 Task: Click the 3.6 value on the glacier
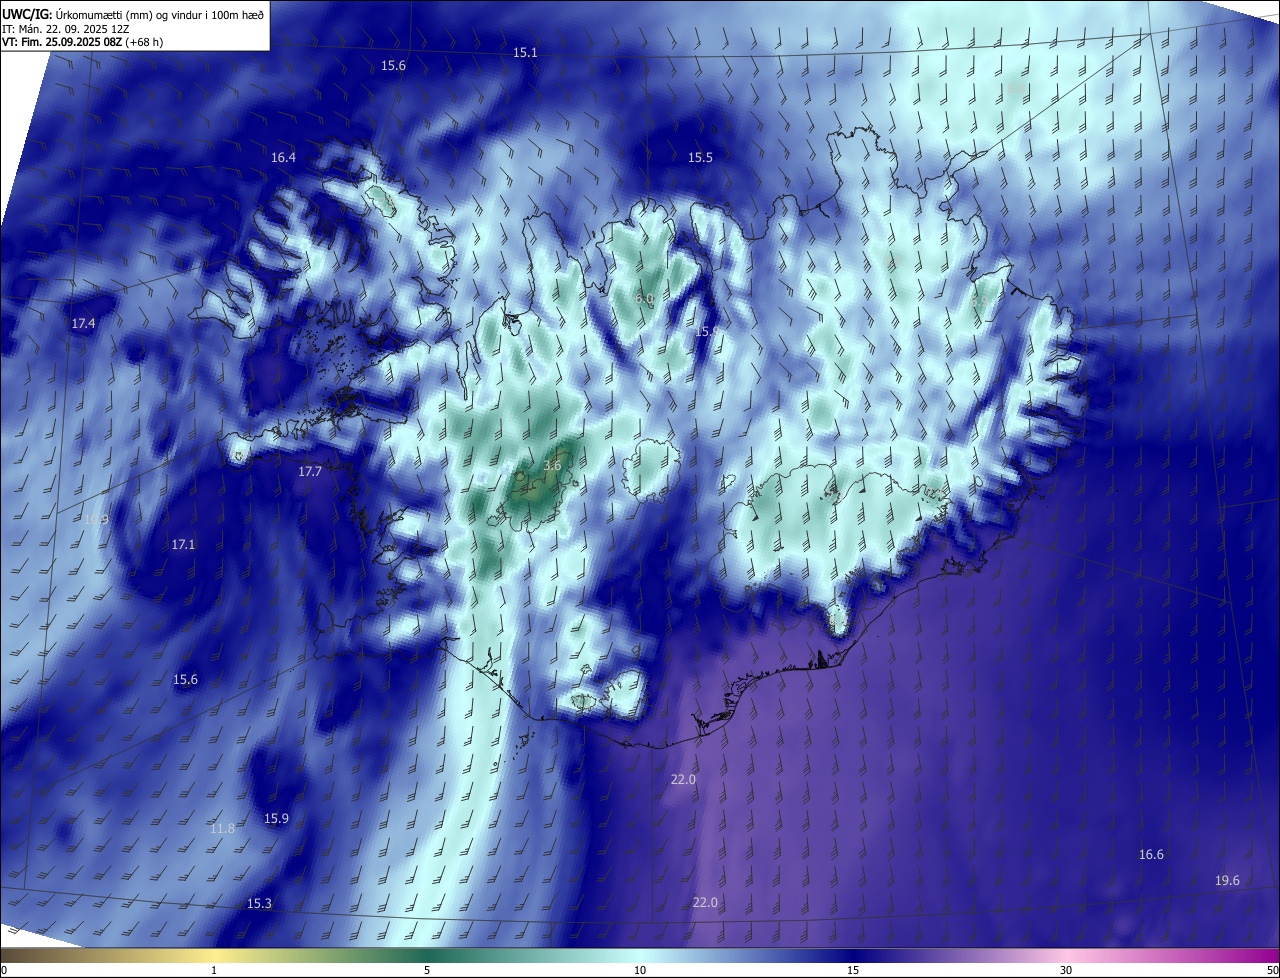(552, 466)
